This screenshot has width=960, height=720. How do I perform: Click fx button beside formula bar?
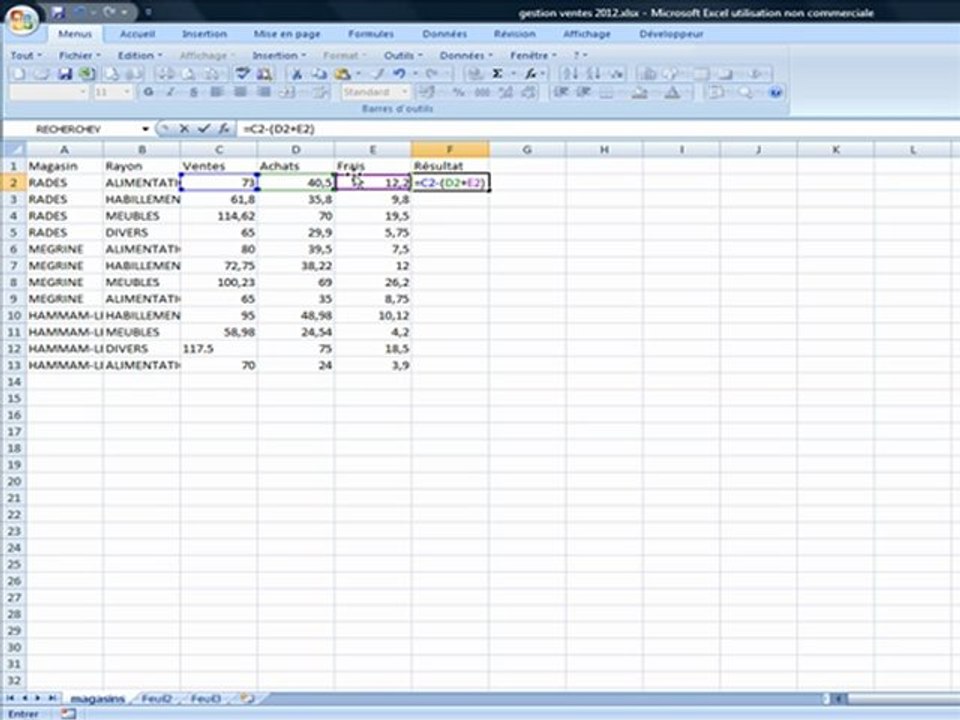click(x=224, y=129)
